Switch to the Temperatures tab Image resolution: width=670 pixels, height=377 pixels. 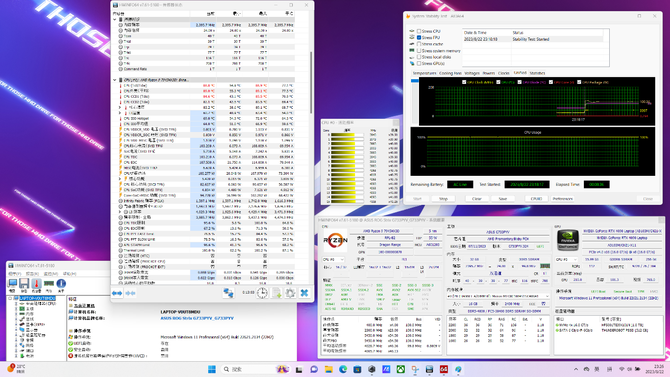[424, 73]
